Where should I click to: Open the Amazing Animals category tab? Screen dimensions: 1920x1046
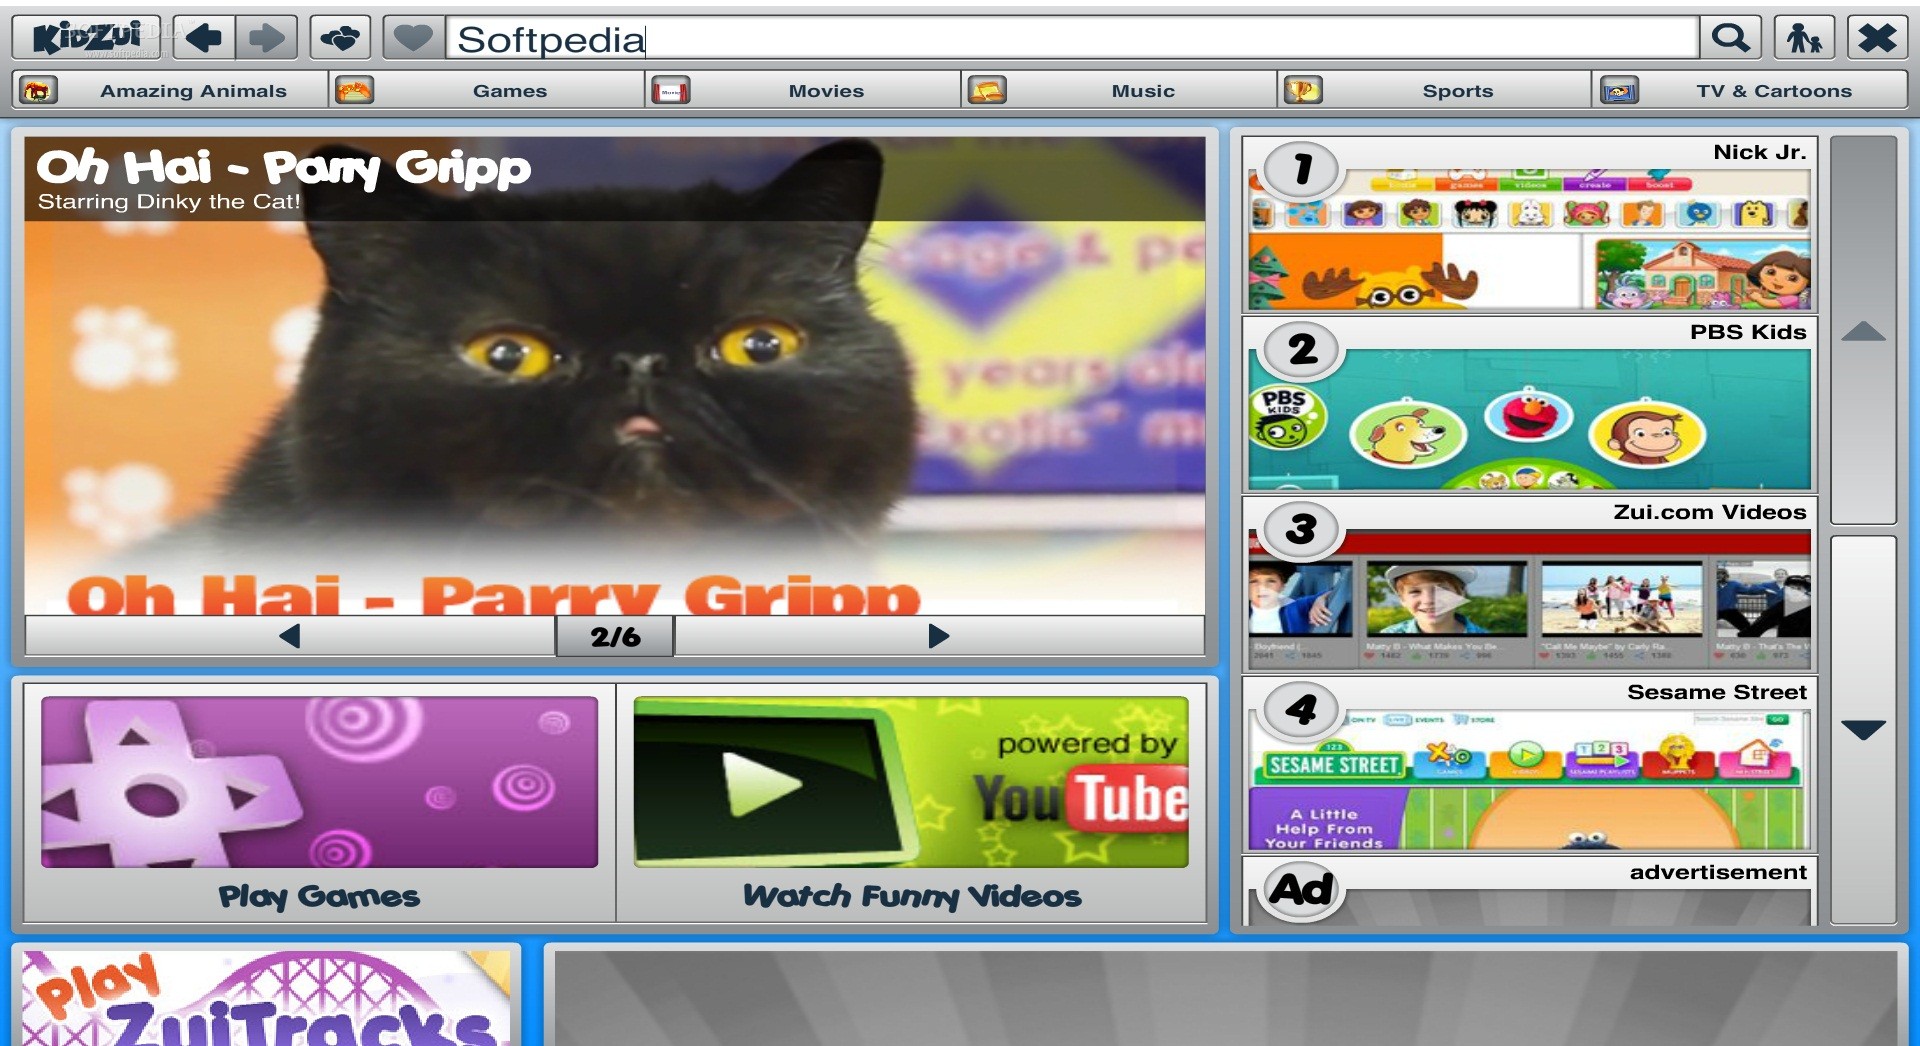170,90
